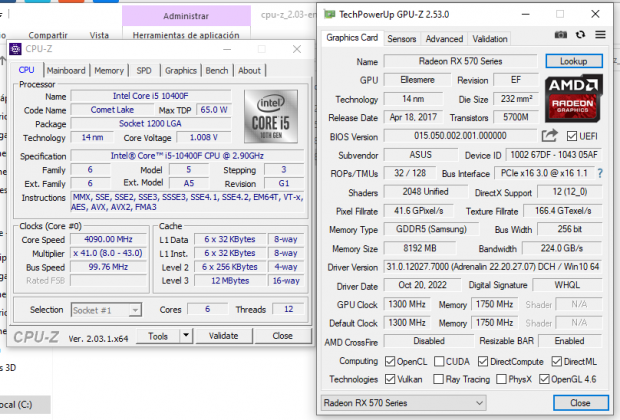Image resolution: width=620 pixels, height=420 pixels.
Task: Toggle the PhysX checkbox
Action: pyautogui.click(x=501, y=379)
